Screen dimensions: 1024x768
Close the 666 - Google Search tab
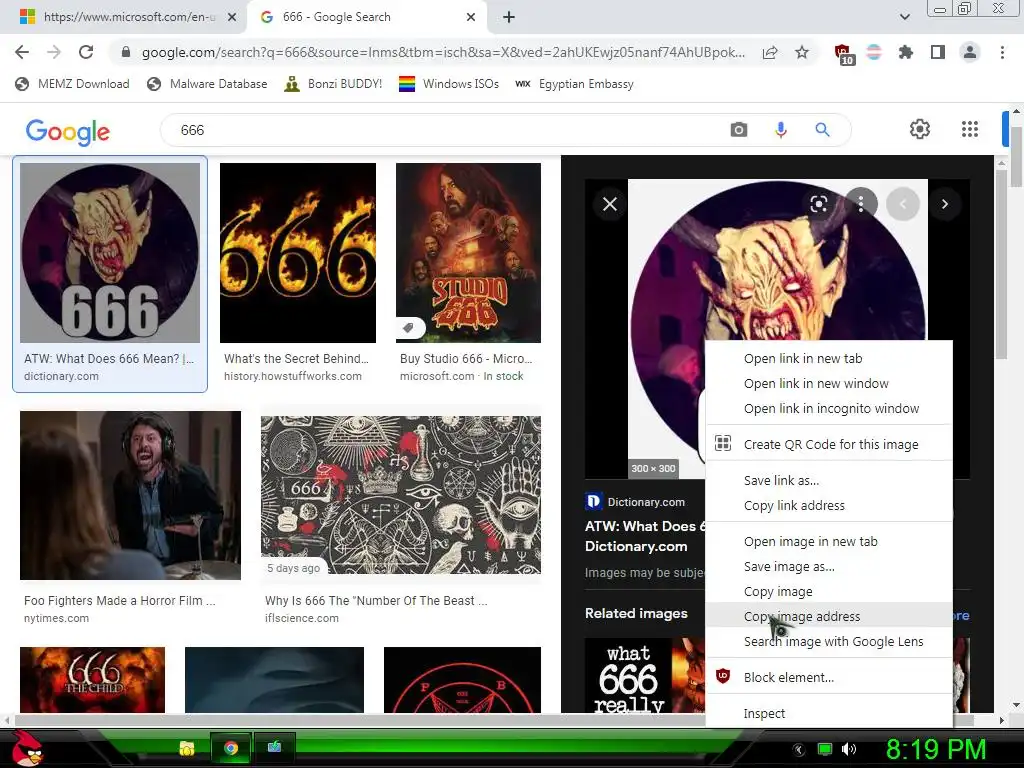[x=471, y=17]
